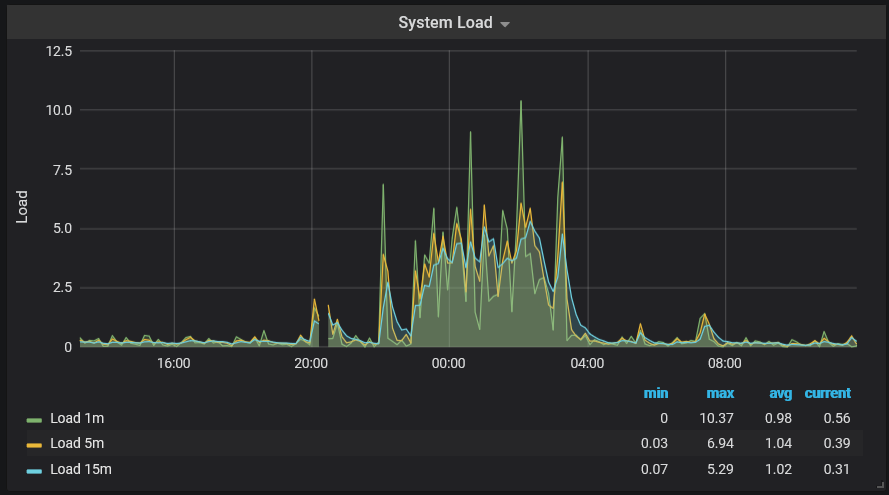This screenshot has width=889, height=495.
Task: Toggle the Load 1m series label
Action: pyautogui.click(x=78, y=418)
